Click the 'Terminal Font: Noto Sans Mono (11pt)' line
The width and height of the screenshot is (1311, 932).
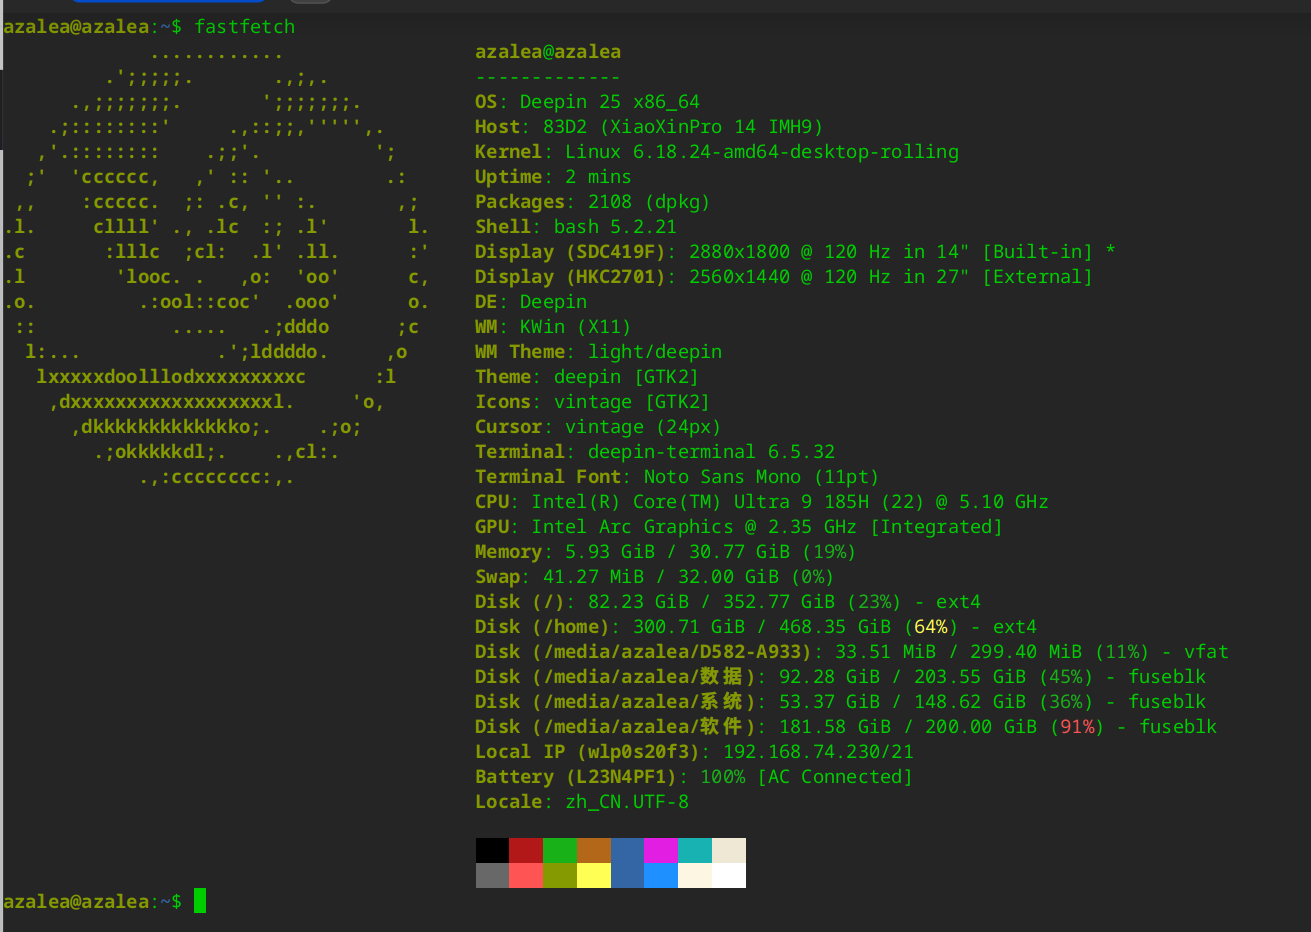tap(677, 477)
